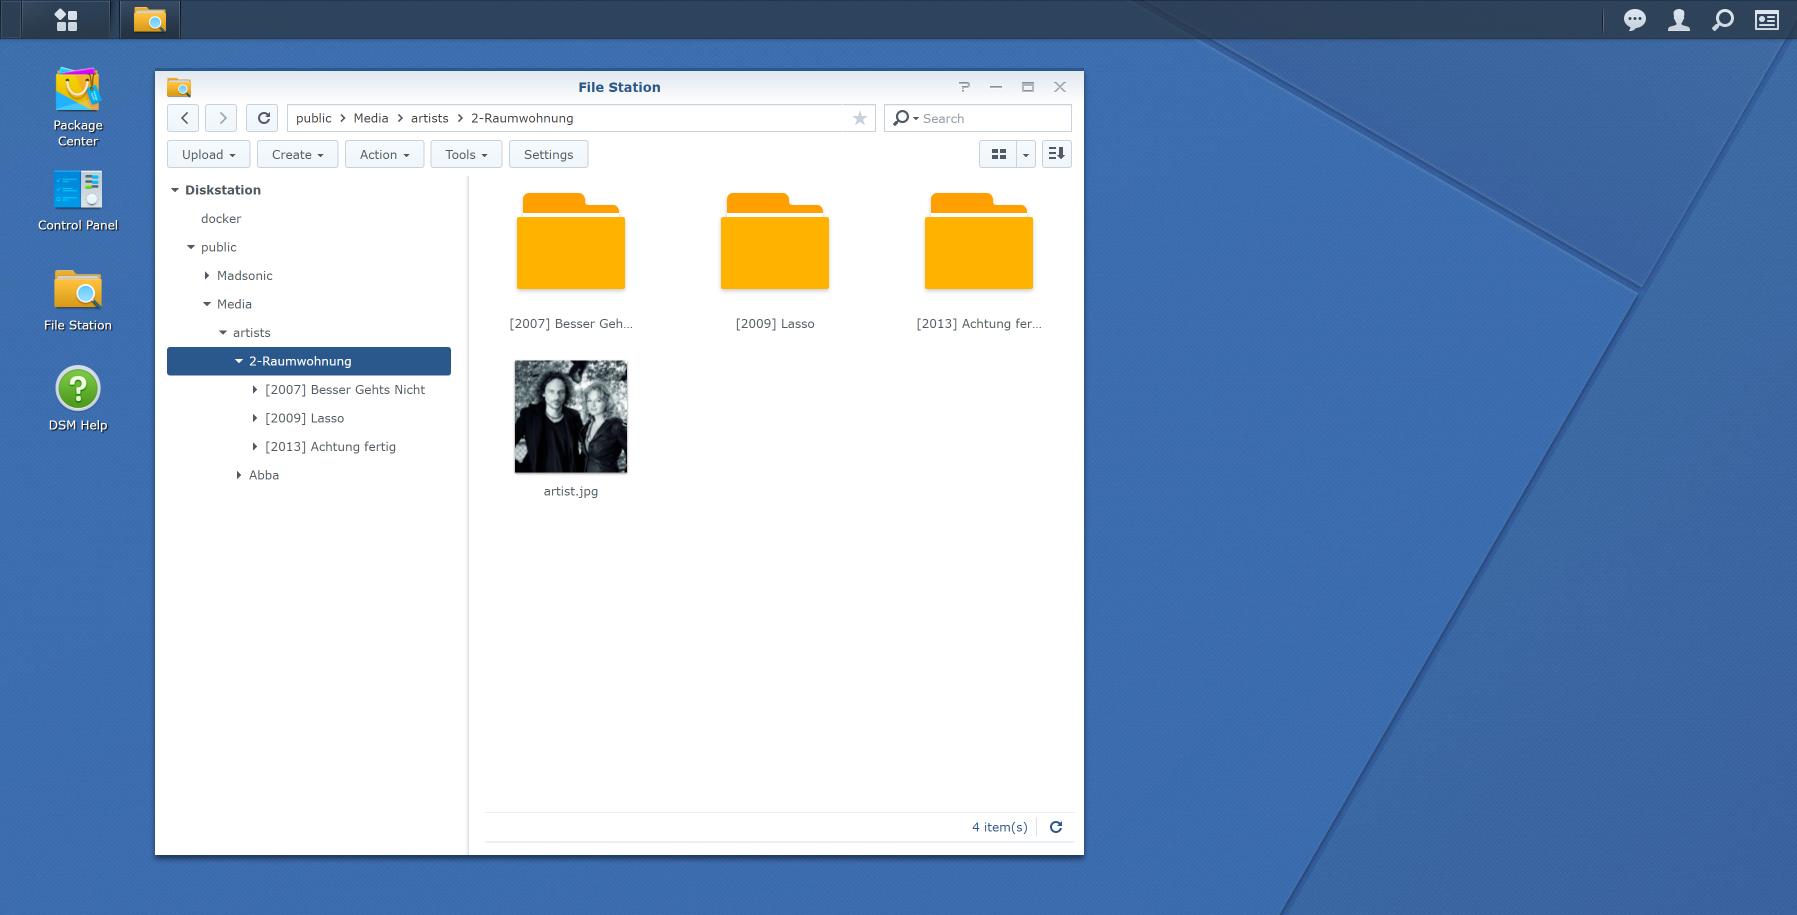The image size is (1797, 915).
Task: Open the Upload dropdown button
Action: tap(208, 154)
